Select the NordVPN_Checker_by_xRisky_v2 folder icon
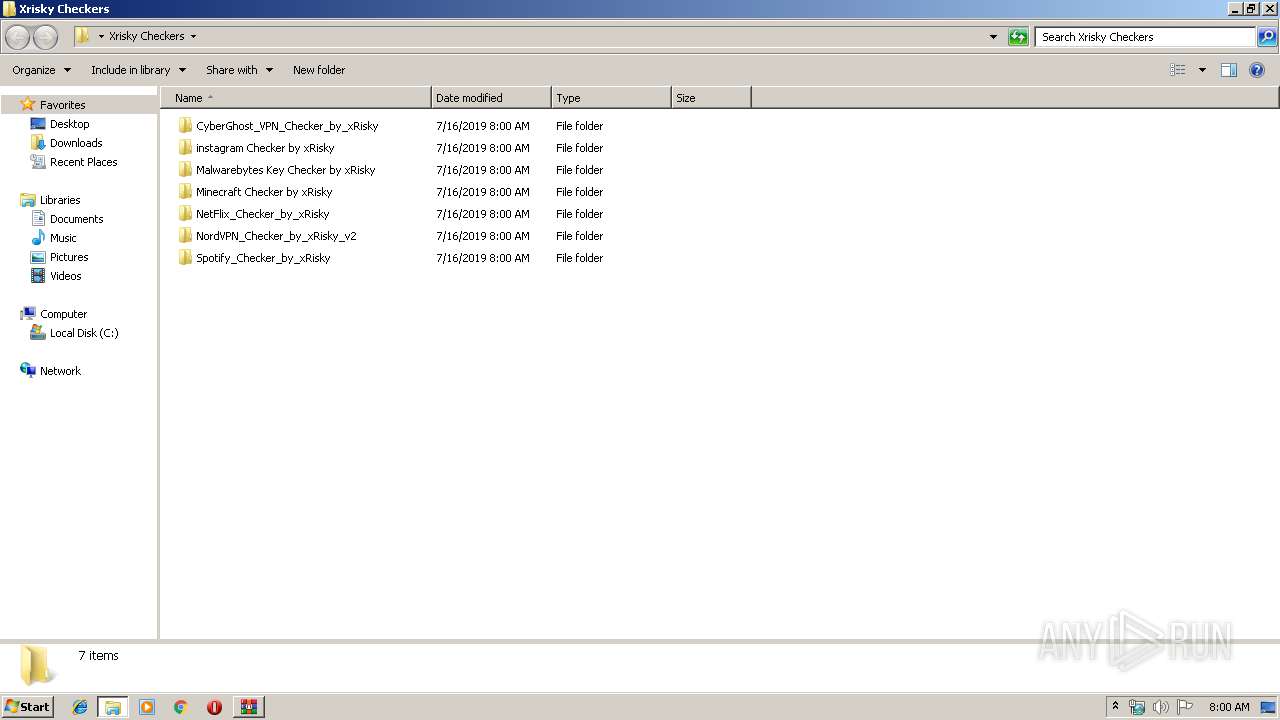The height and width of the screenshot is (720, 1280). point(185,236)
